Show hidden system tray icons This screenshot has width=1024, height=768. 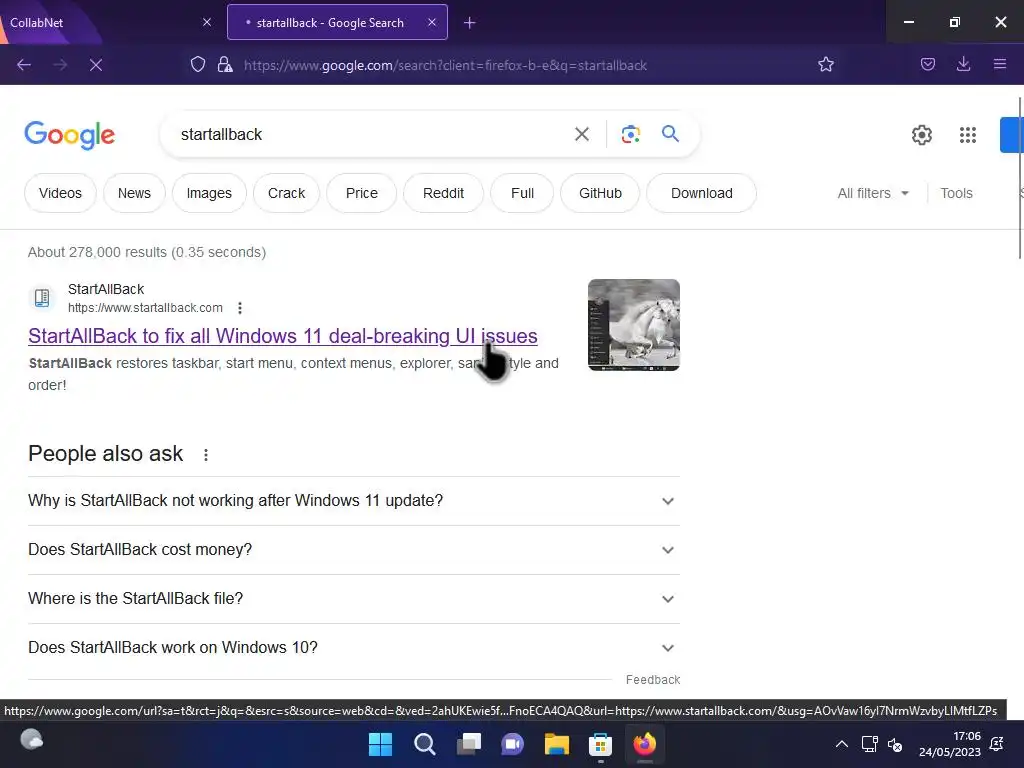click(842, 744)
